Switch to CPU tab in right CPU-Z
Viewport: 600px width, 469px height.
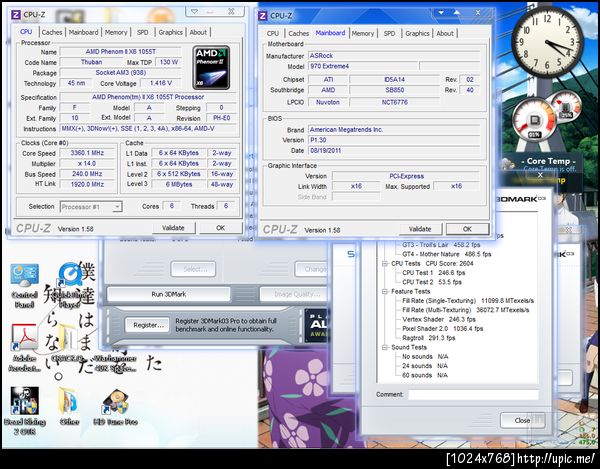(273, 34)
